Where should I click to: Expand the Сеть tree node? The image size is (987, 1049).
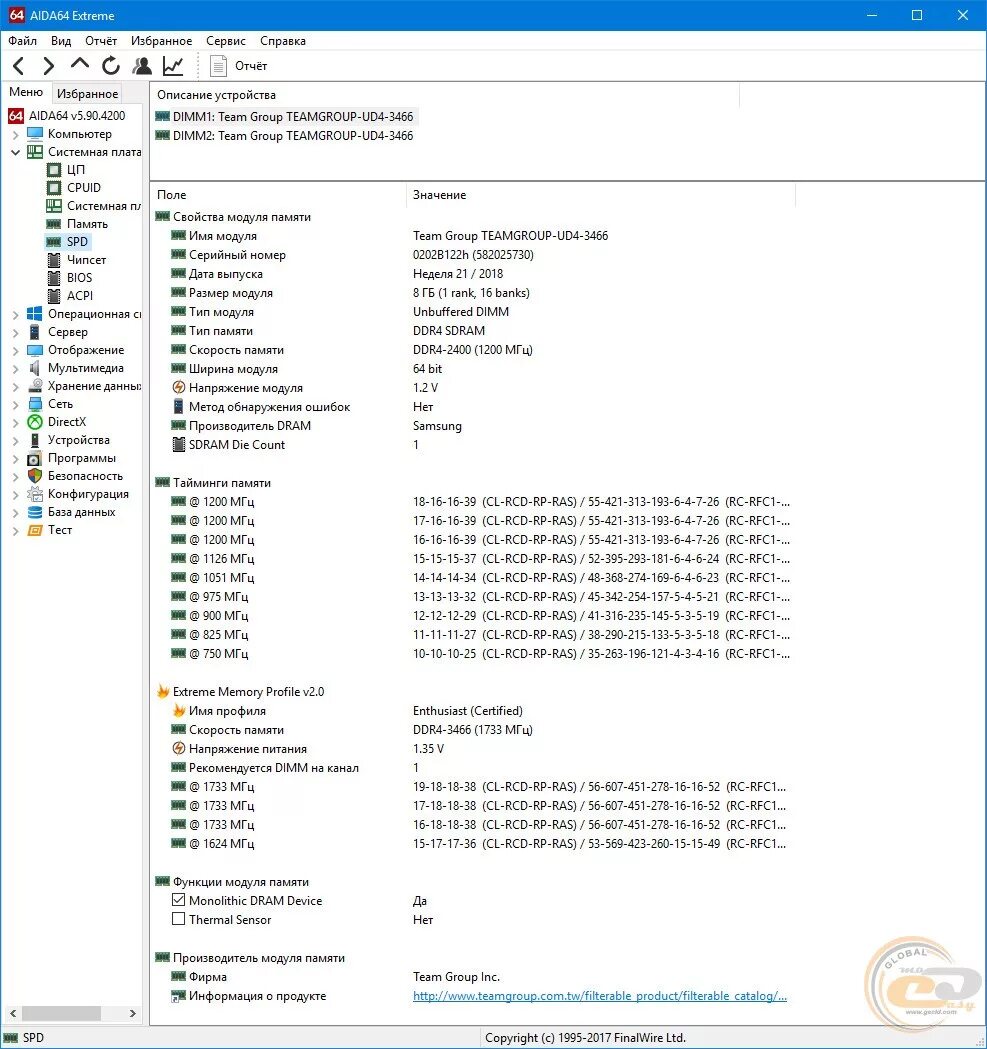pyautogui.click(x=15, y=405)
